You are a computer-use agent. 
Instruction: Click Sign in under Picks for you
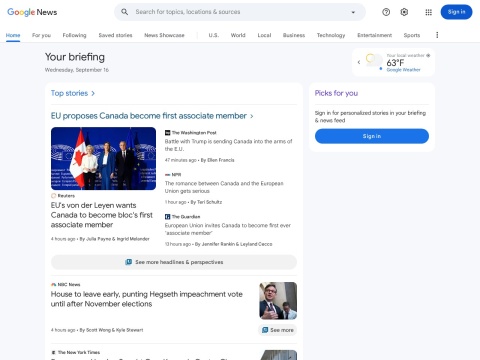click(x=372, y=136)
